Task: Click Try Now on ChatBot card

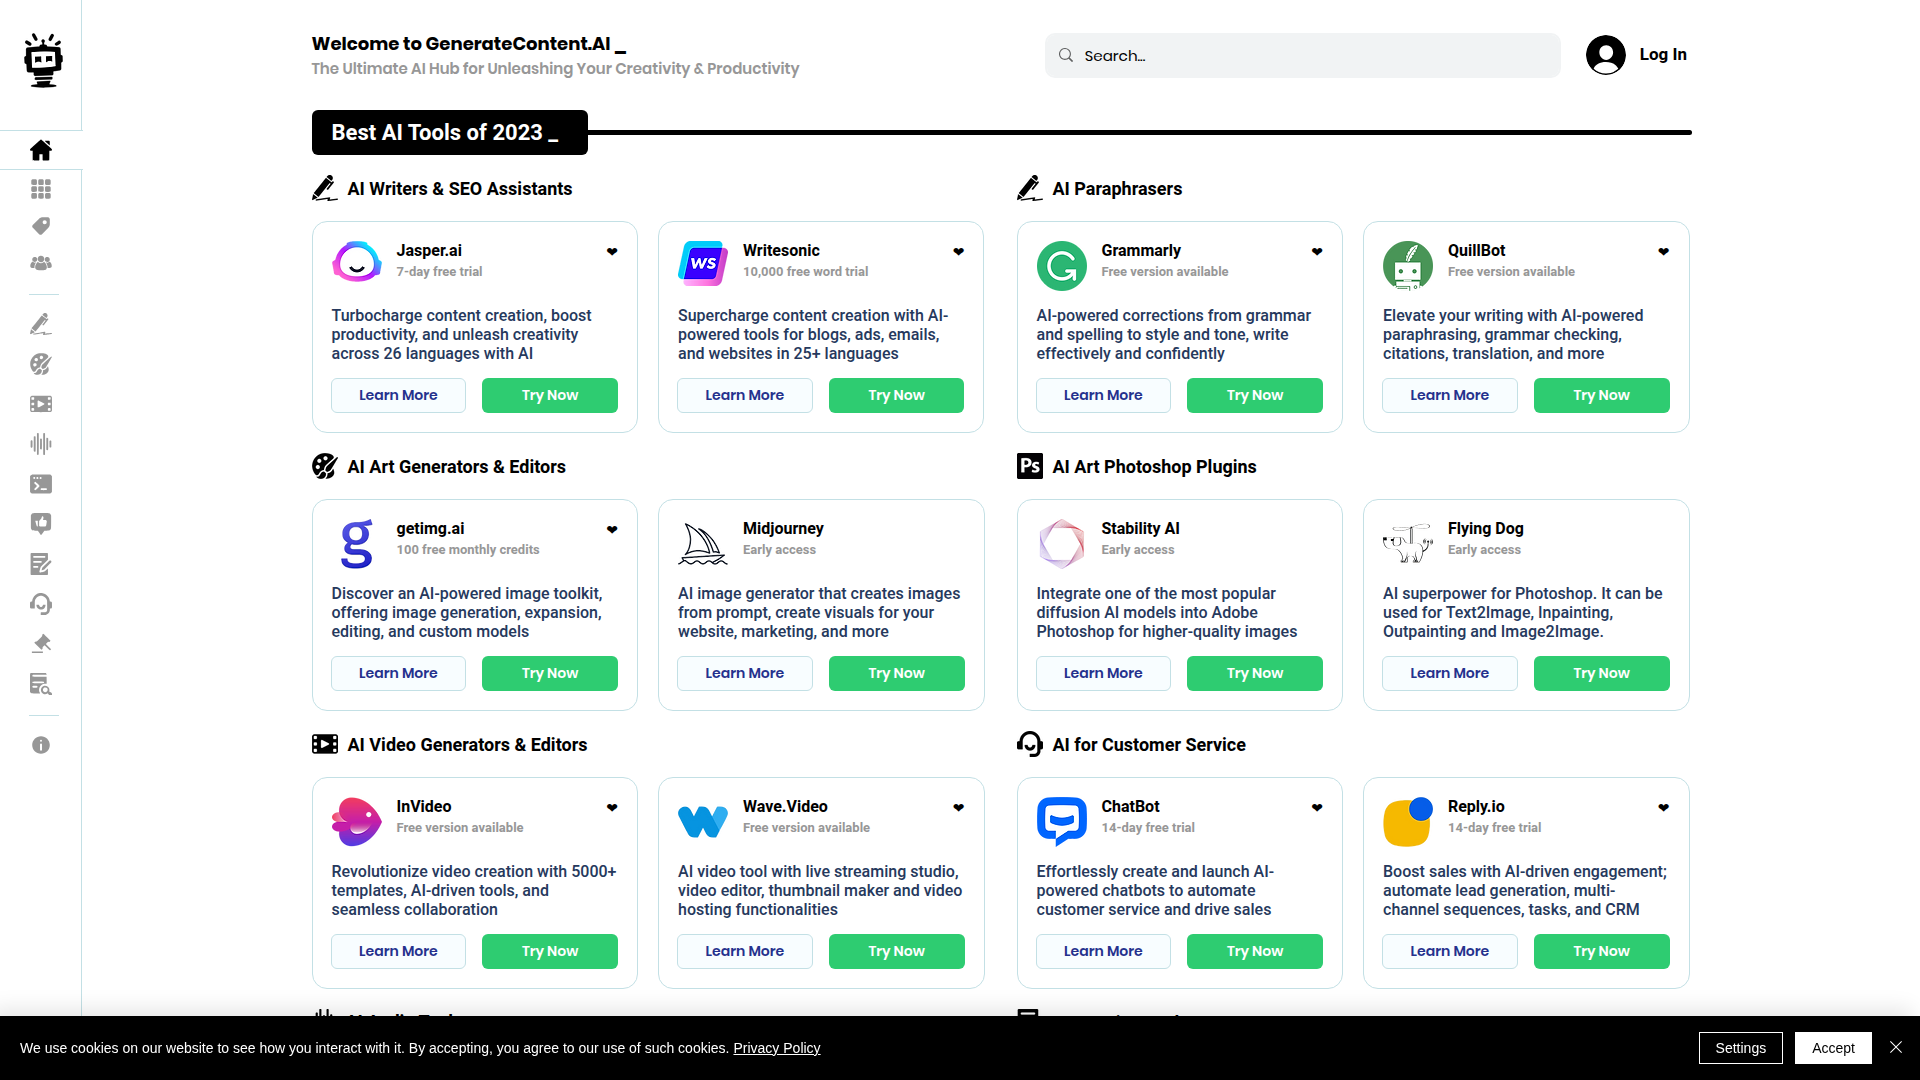Action: pos(1254,951)
